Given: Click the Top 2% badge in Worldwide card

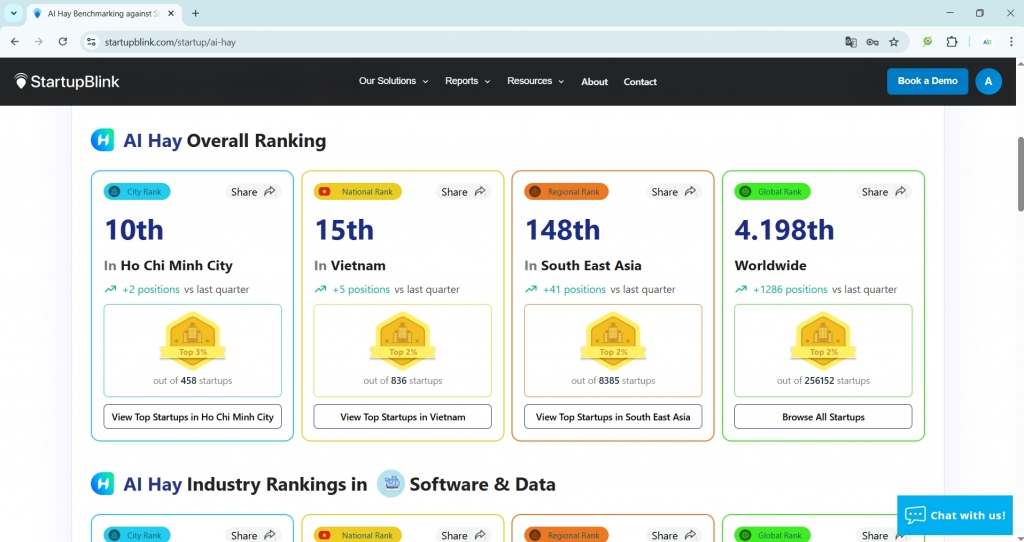Looking at the screenshot, I should [824, 340].
